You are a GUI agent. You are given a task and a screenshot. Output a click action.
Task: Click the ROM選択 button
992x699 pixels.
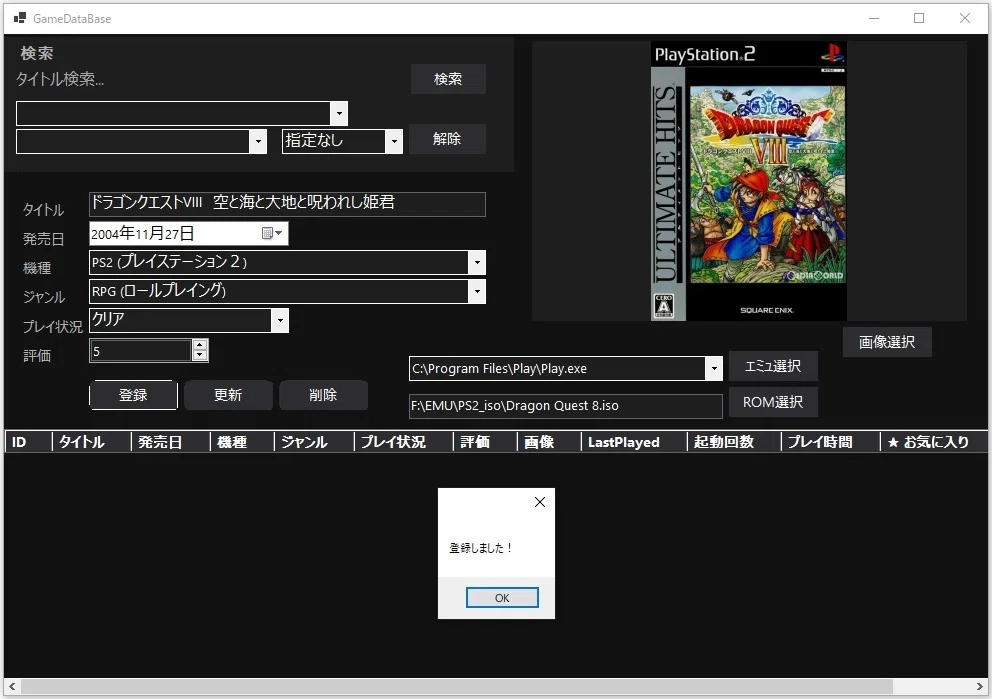(x=773, y=402)
